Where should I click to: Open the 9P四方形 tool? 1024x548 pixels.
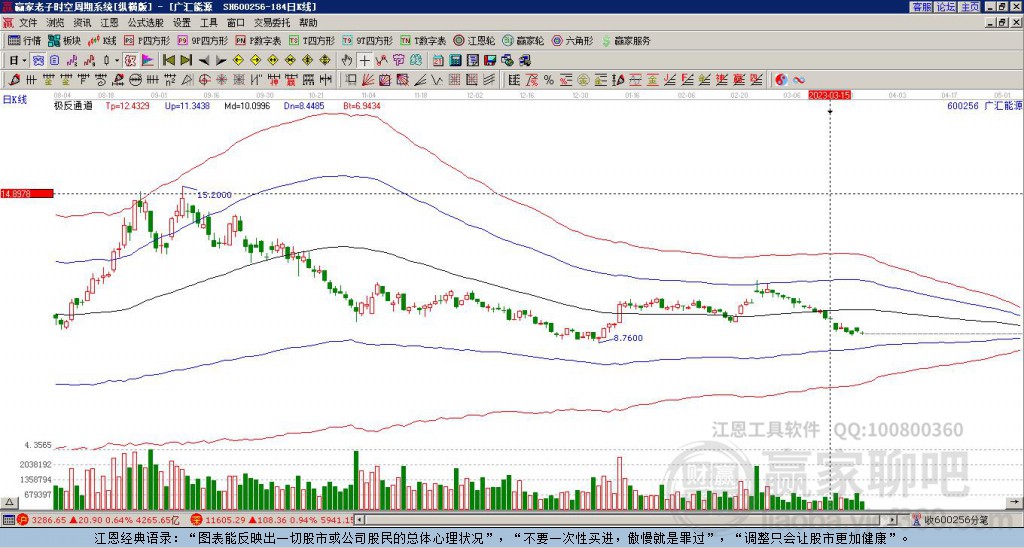202,40
